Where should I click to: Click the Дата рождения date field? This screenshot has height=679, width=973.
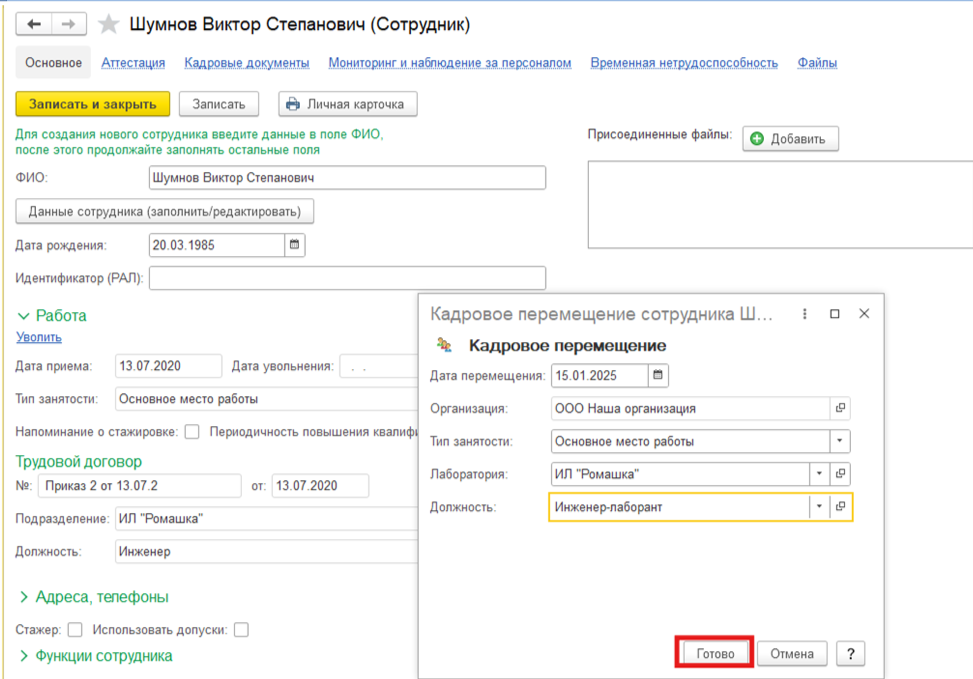click(217, 245)
